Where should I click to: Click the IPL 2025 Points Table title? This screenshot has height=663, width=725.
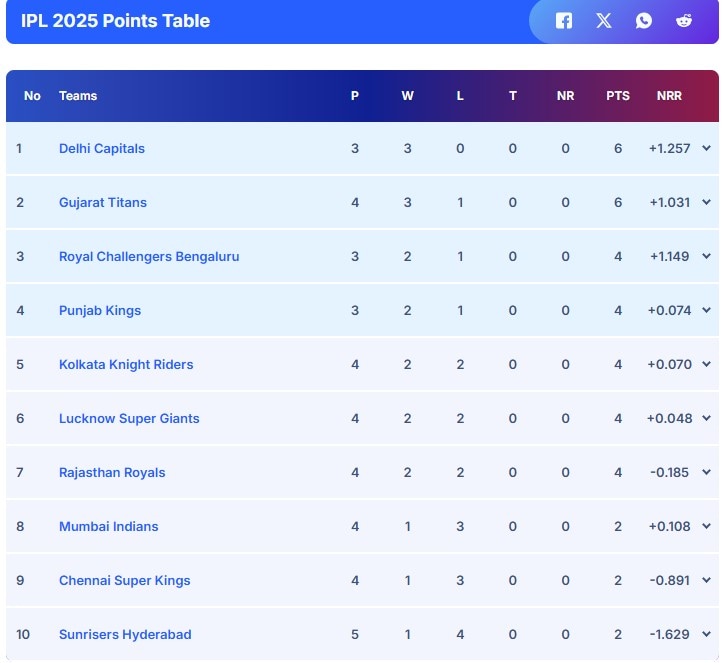tap(115, 21)
